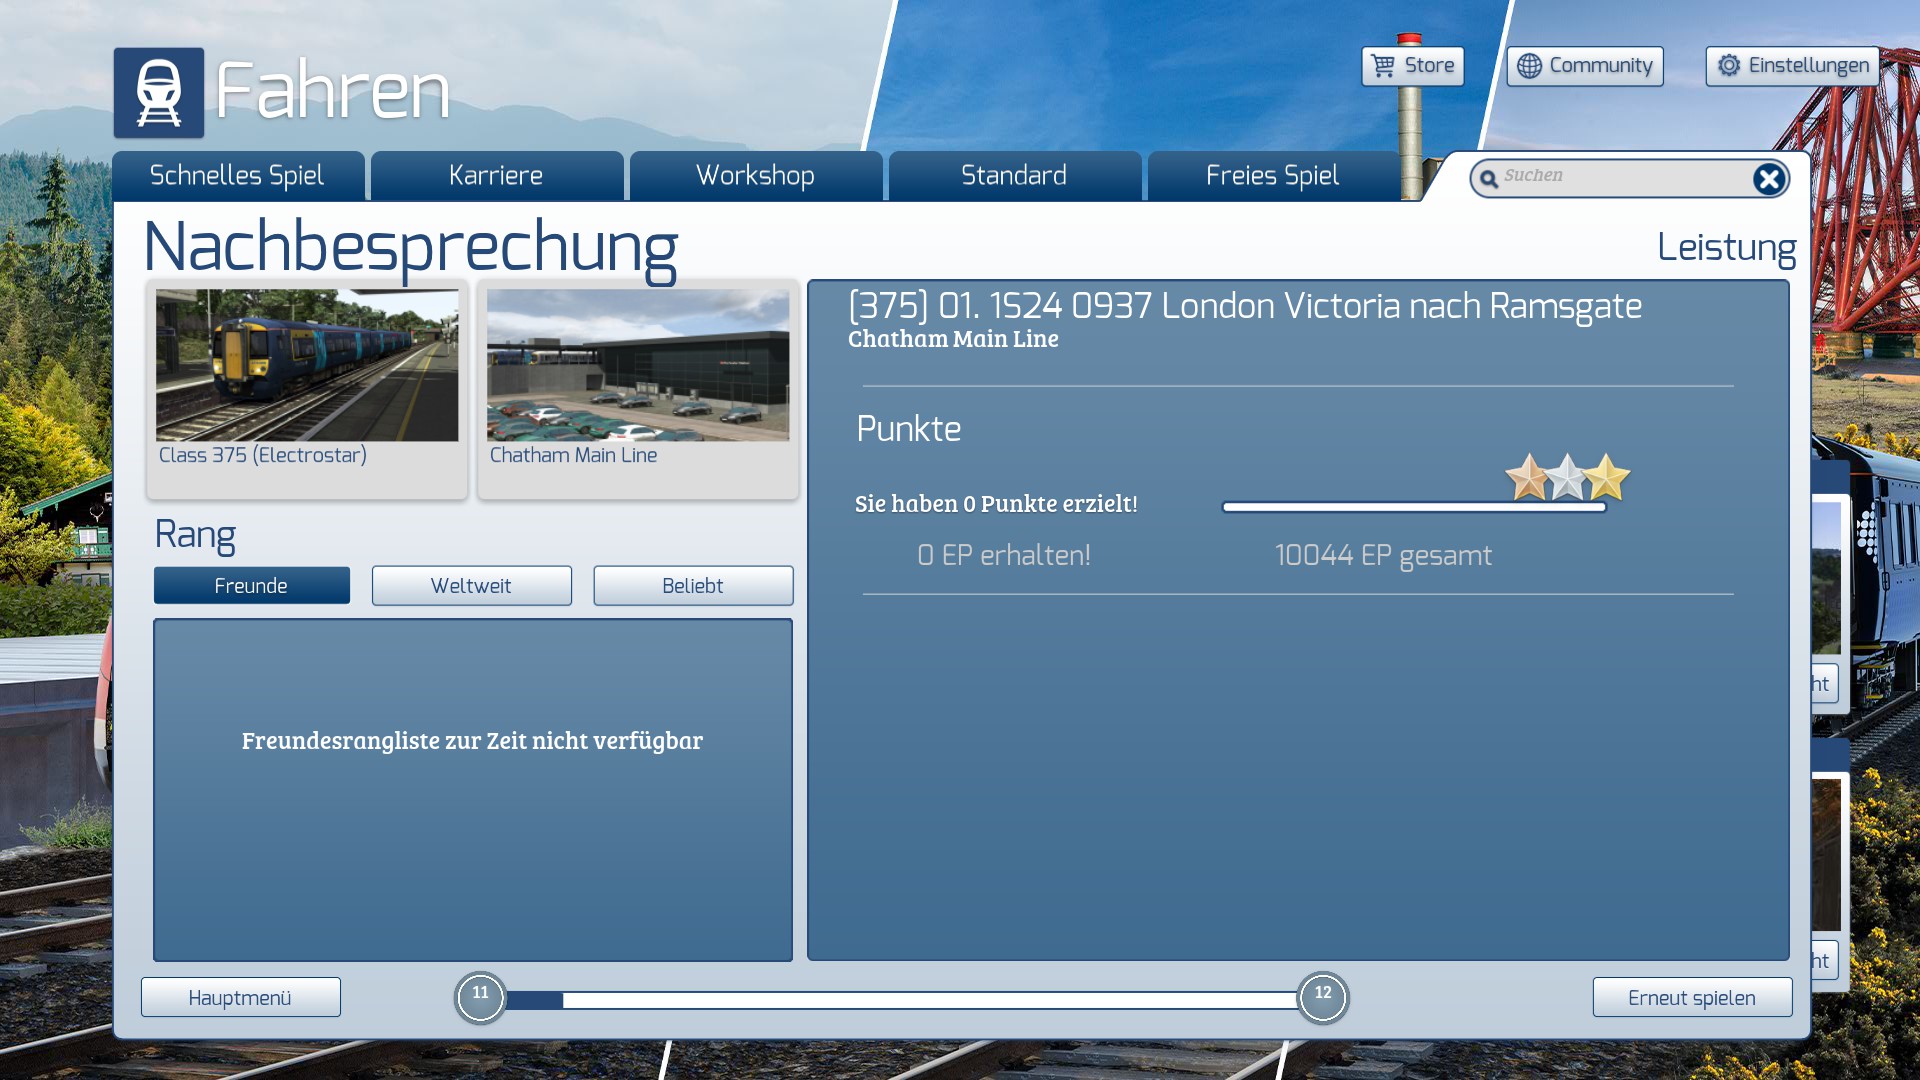This screenshot has width=1920, height=1080.
Task: Open the Store via cart icon
Action: tap(1383, 66)
